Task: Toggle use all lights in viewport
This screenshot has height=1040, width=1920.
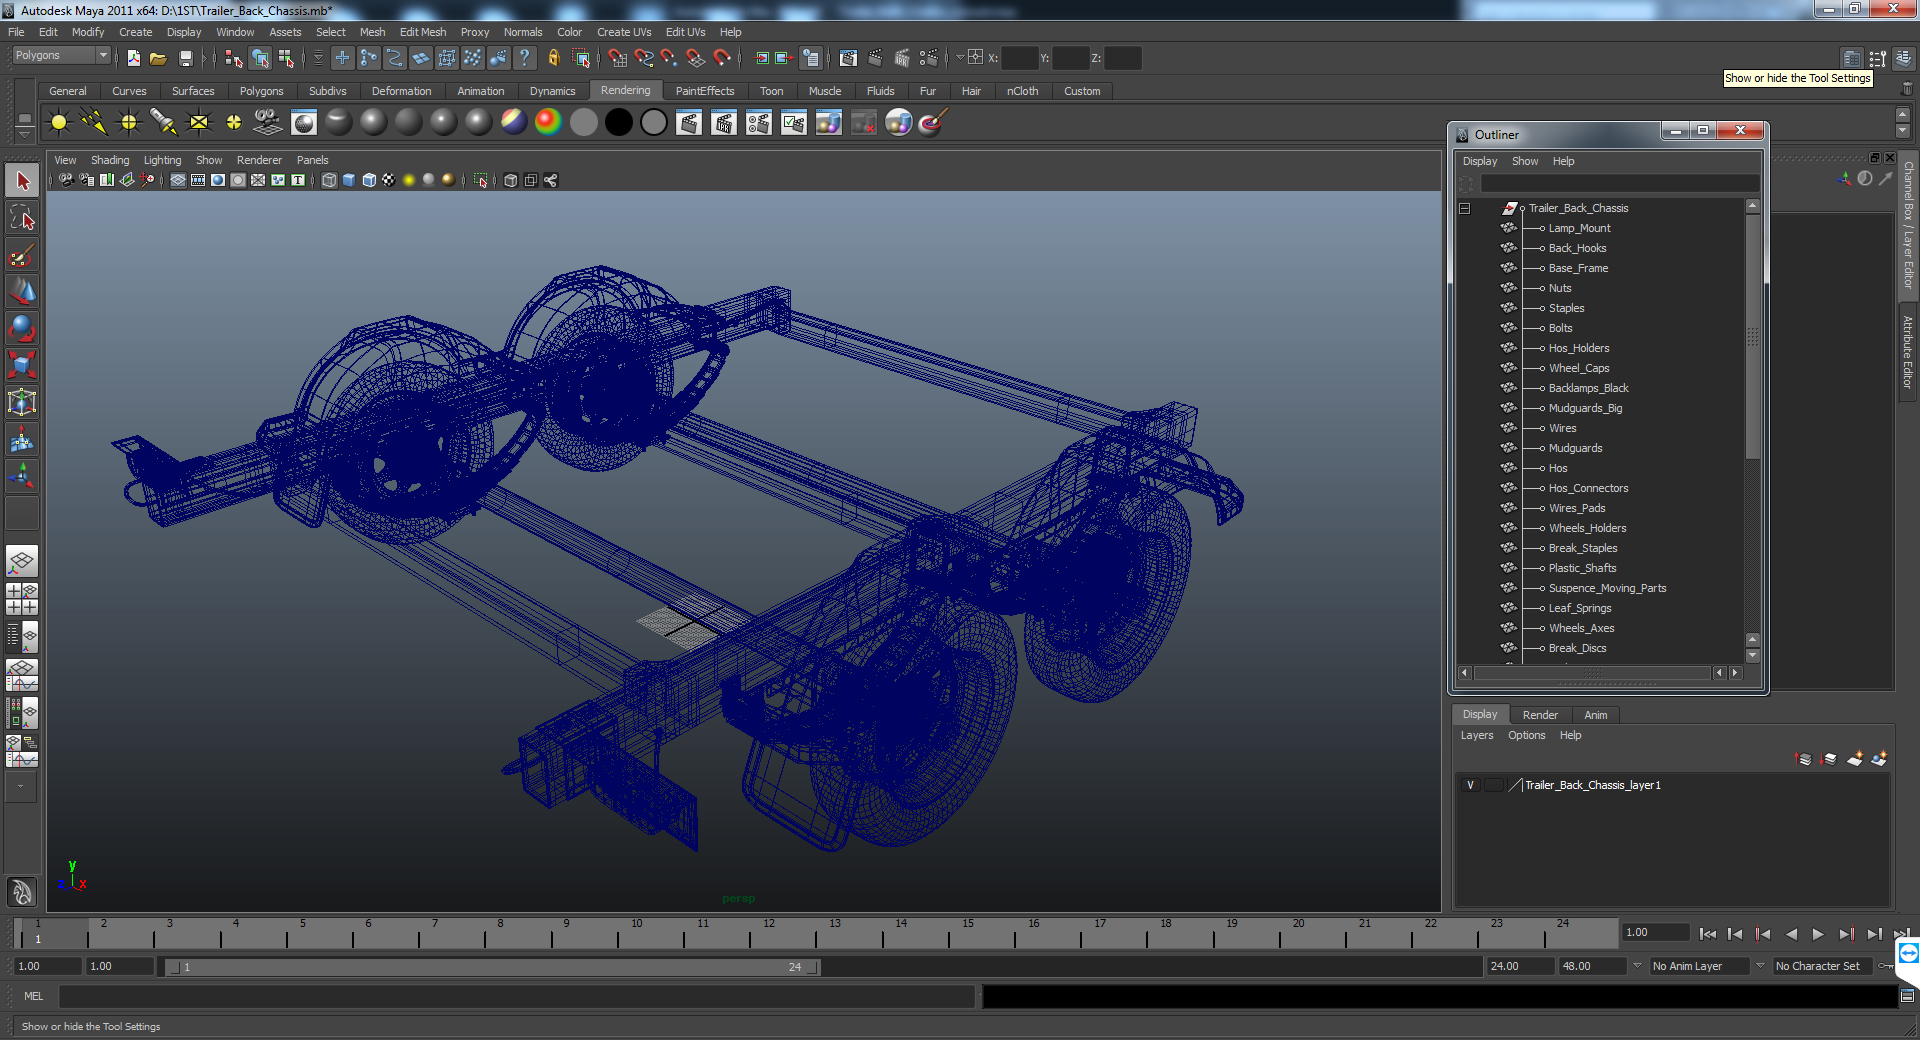Action: [409, 180]
